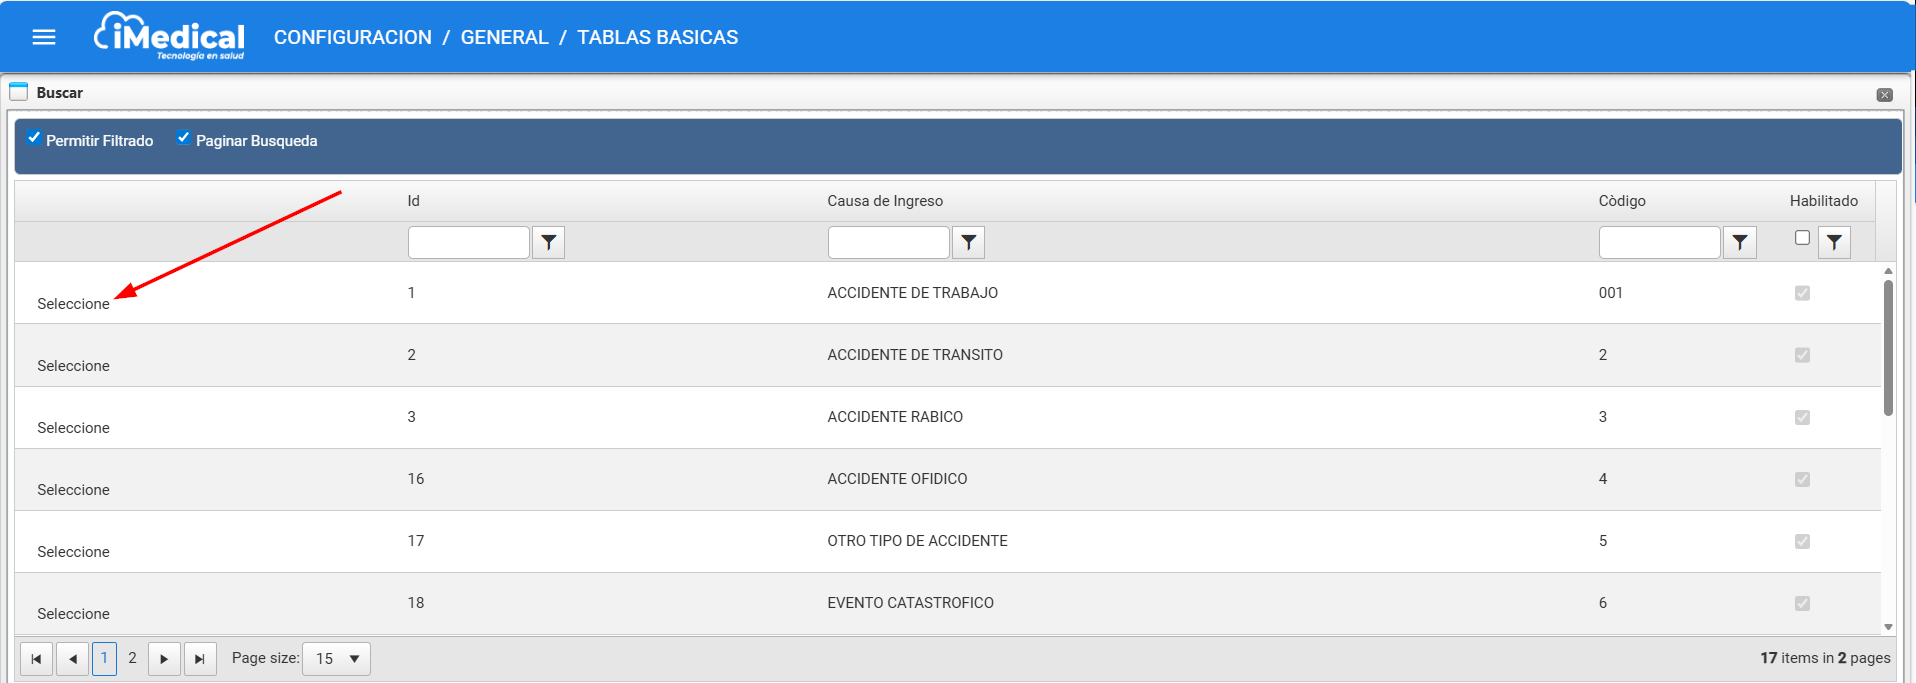The image size is (1916, 683).
Task: Click filter icon for Causa de Ingreso
Action: 968,242
